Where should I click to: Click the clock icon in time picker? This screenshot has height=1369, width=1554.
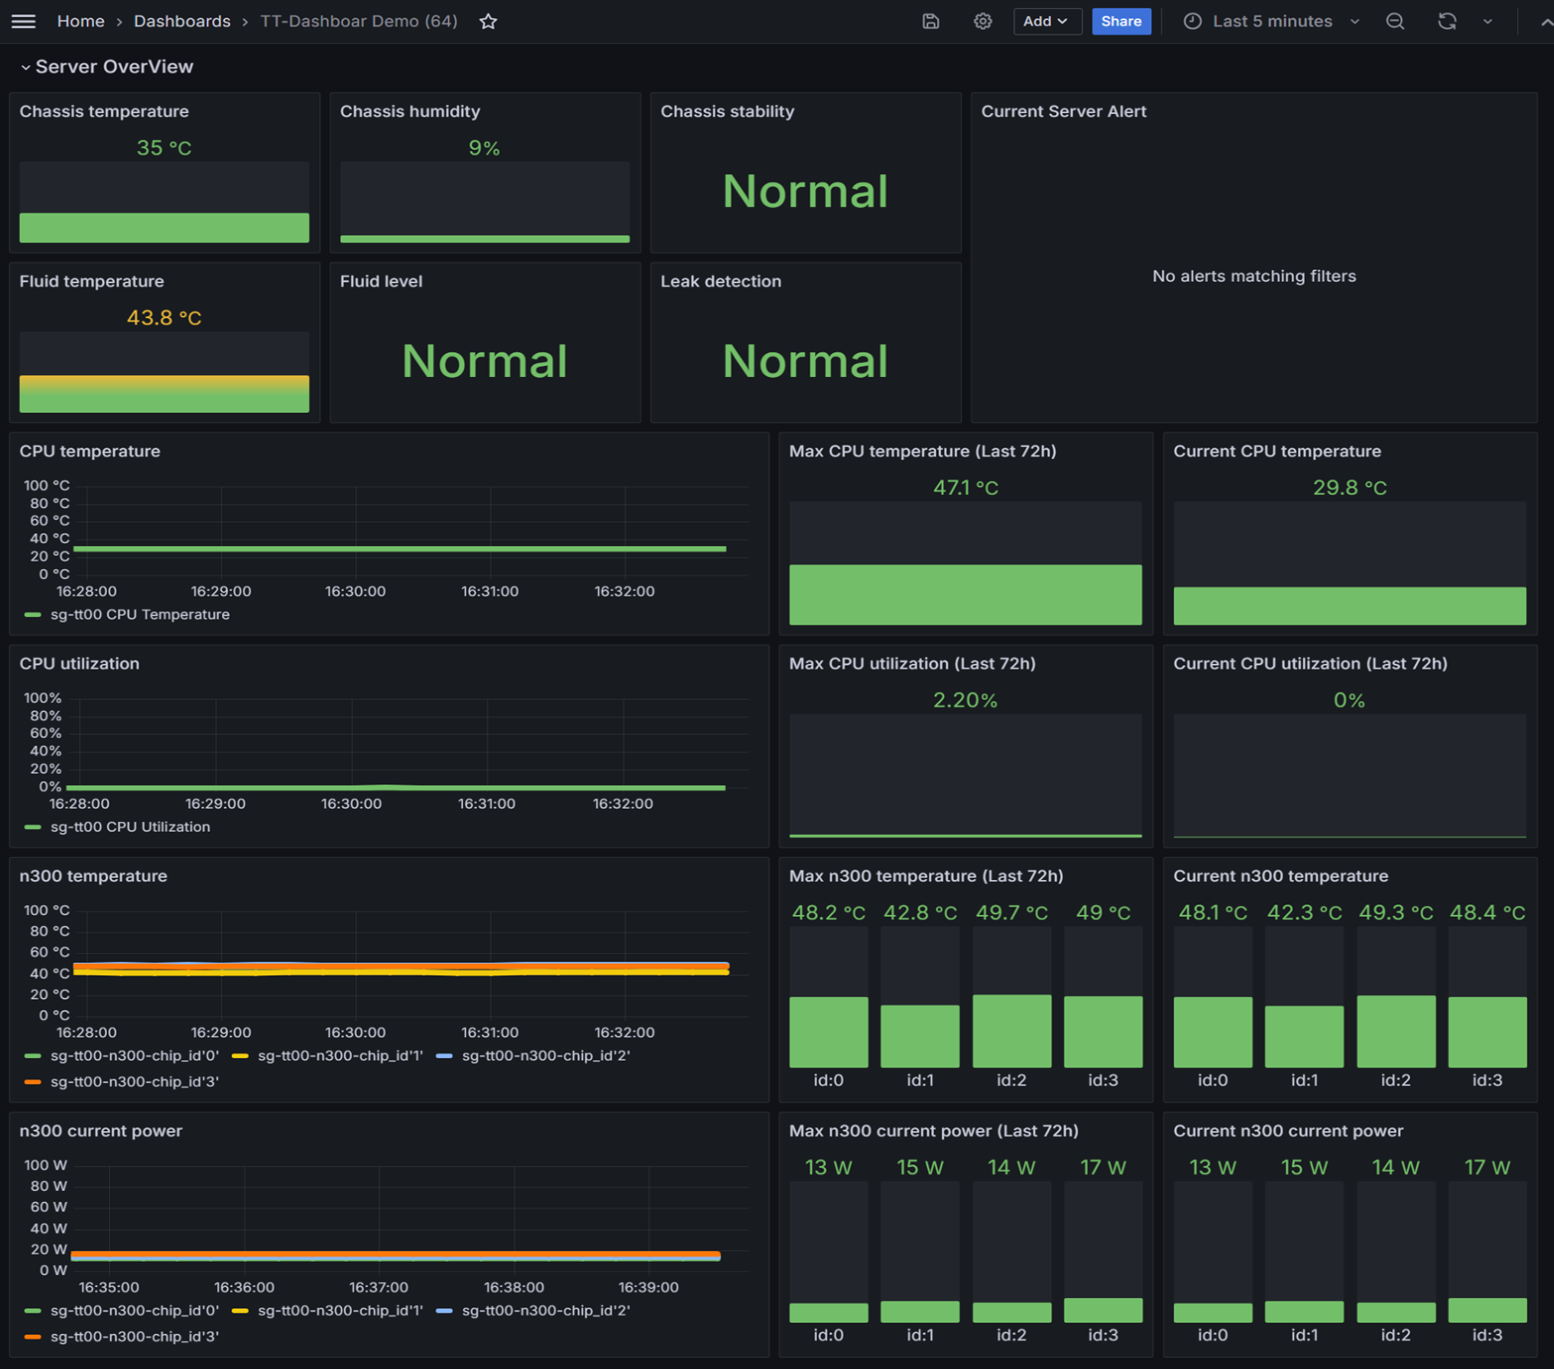pos(1192,21)
